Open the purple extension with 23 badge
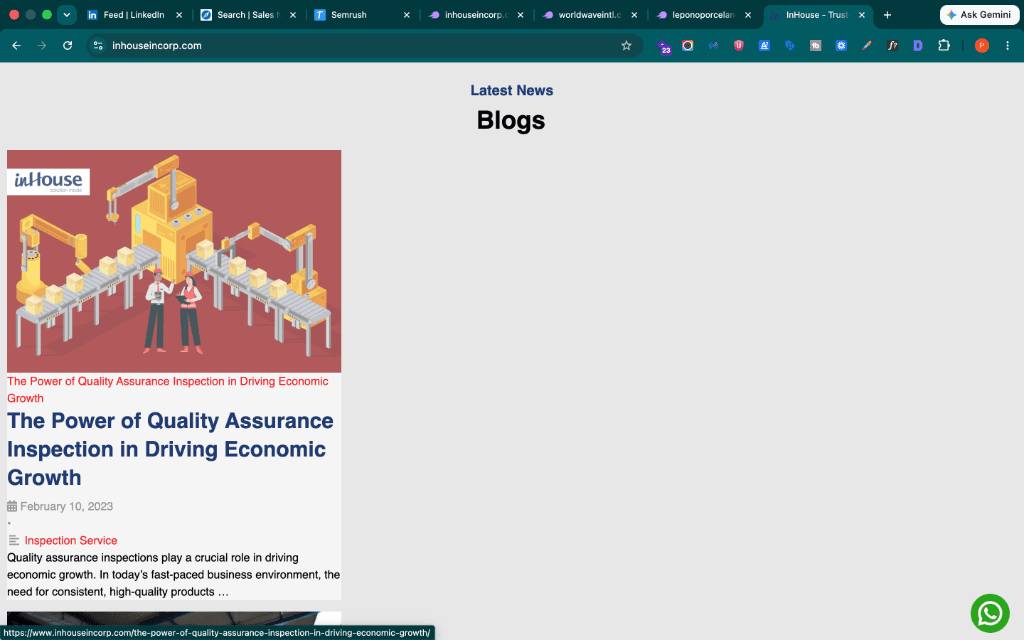Image resolution: width=1024 pixels, height=640 pixels. [x=664, y=46]
